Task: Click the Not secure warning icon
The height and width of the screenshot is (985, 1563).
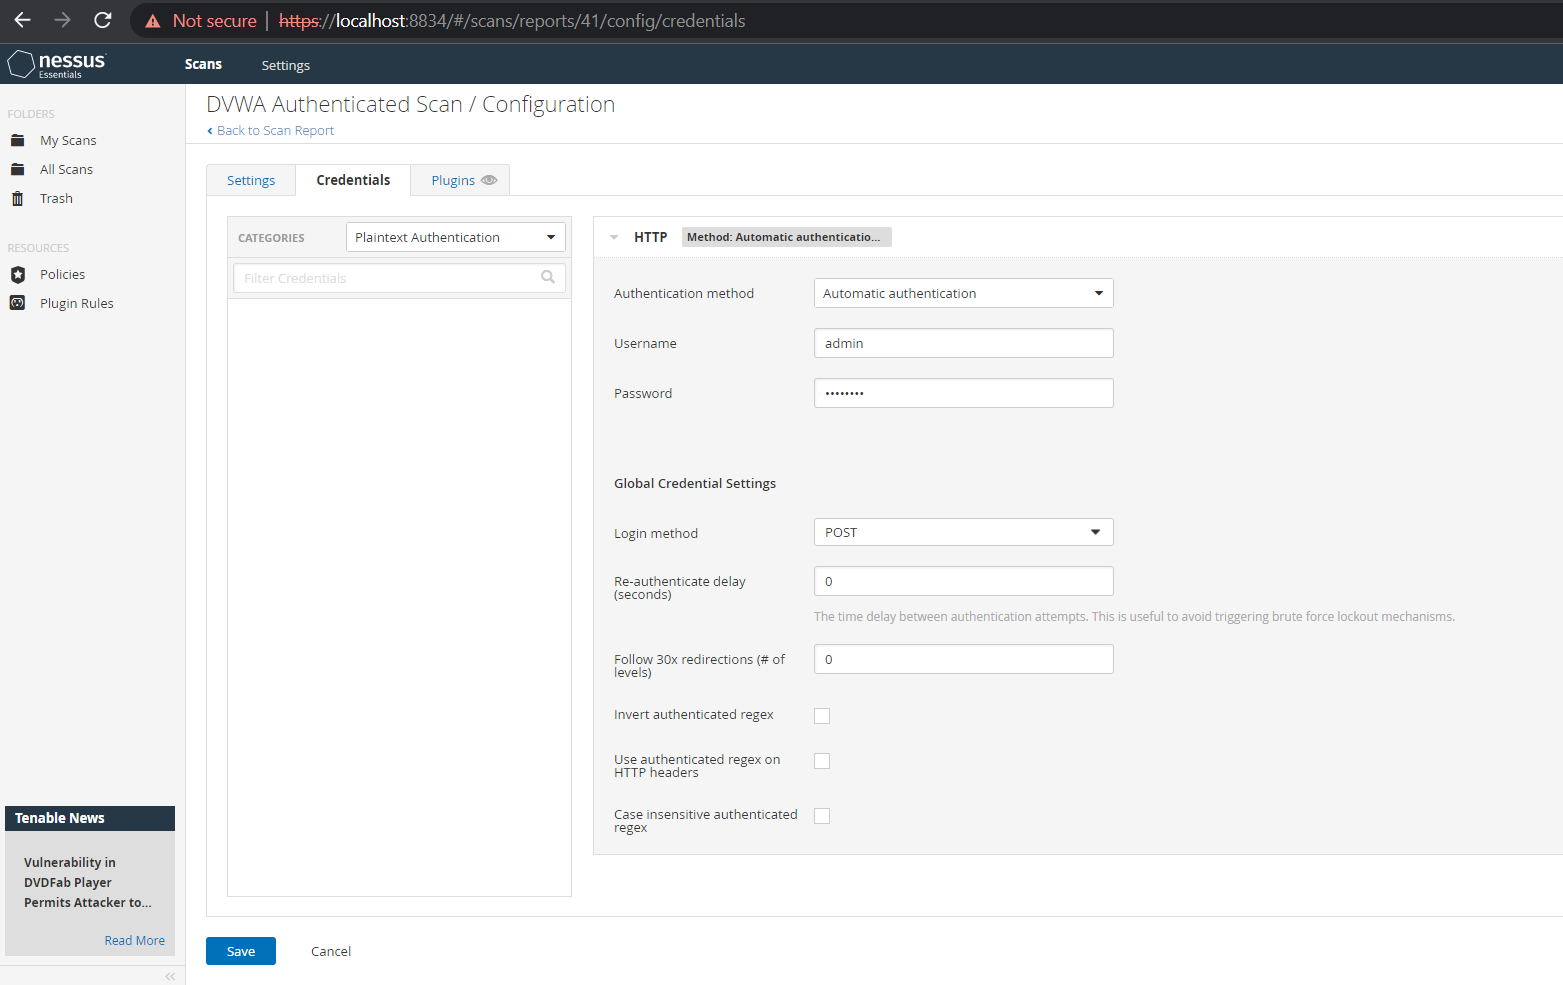Action: coord(153,21)
